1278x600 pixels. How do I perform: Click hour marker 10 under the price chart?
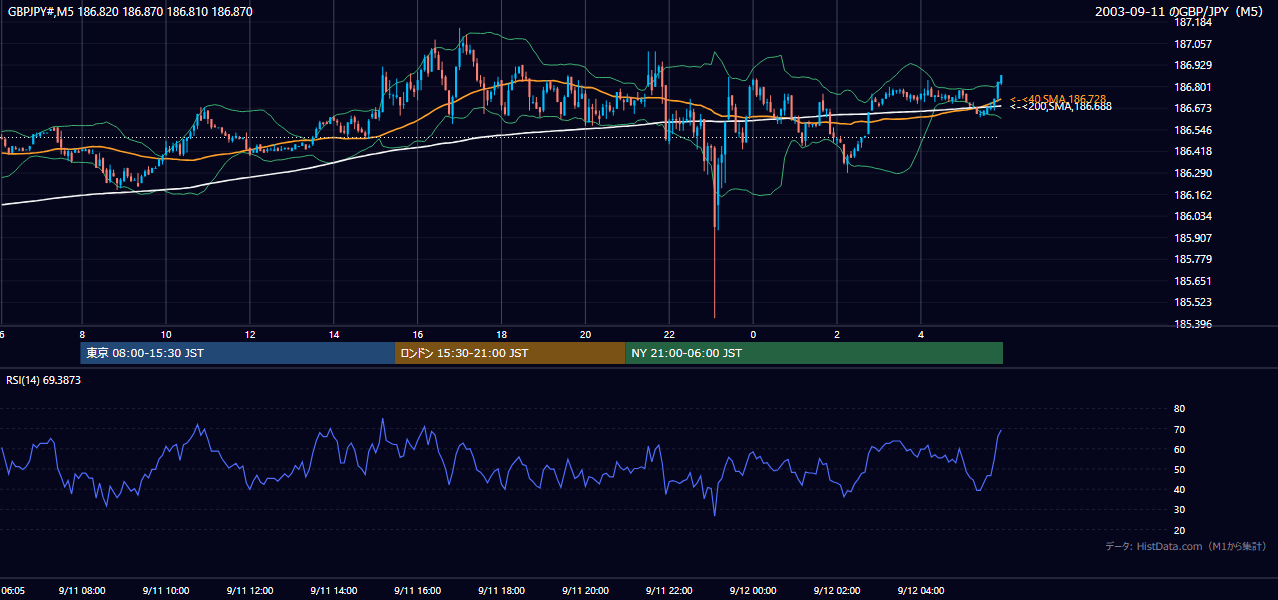click(x=166, y=334)
